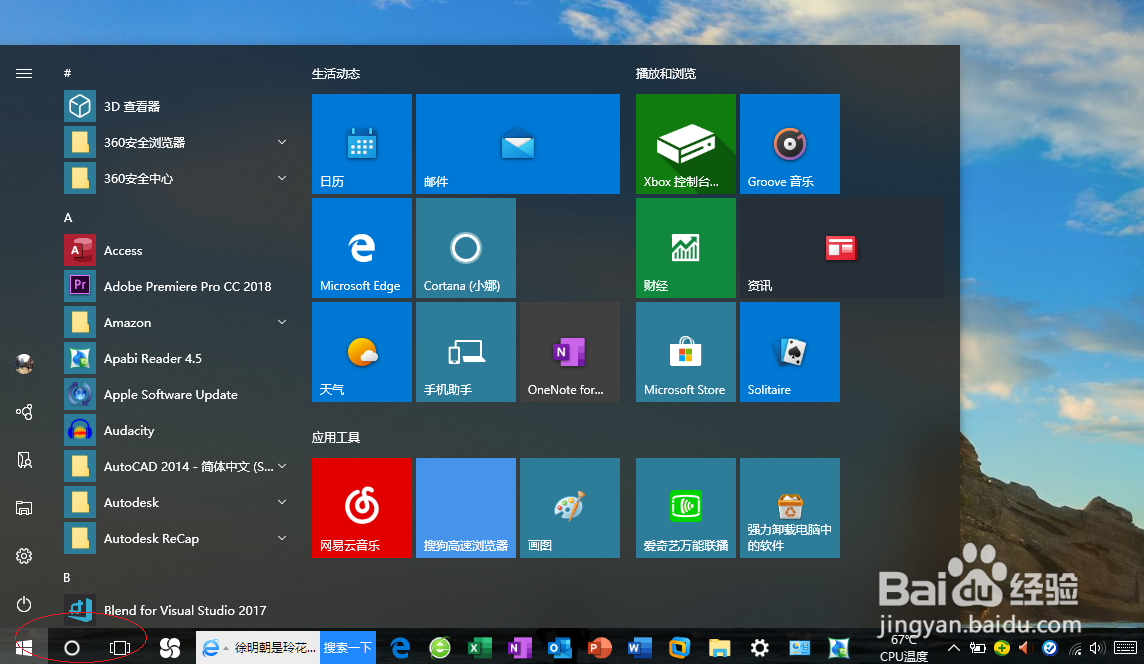Screen dimensions: 1144x664
Task: Launch Access from the app list
Action: point(175,250)
